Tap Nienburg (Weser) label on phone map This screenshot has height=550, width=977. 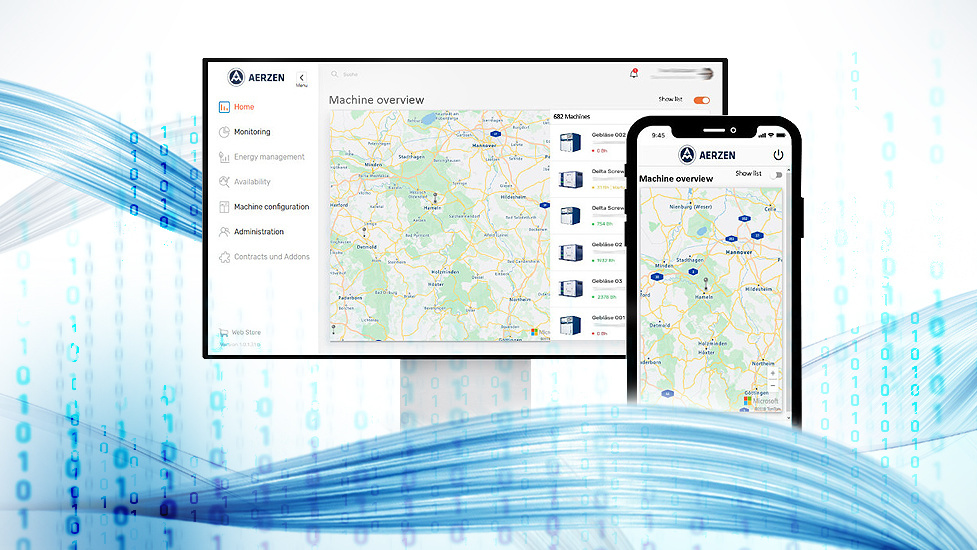click(690, 206)
